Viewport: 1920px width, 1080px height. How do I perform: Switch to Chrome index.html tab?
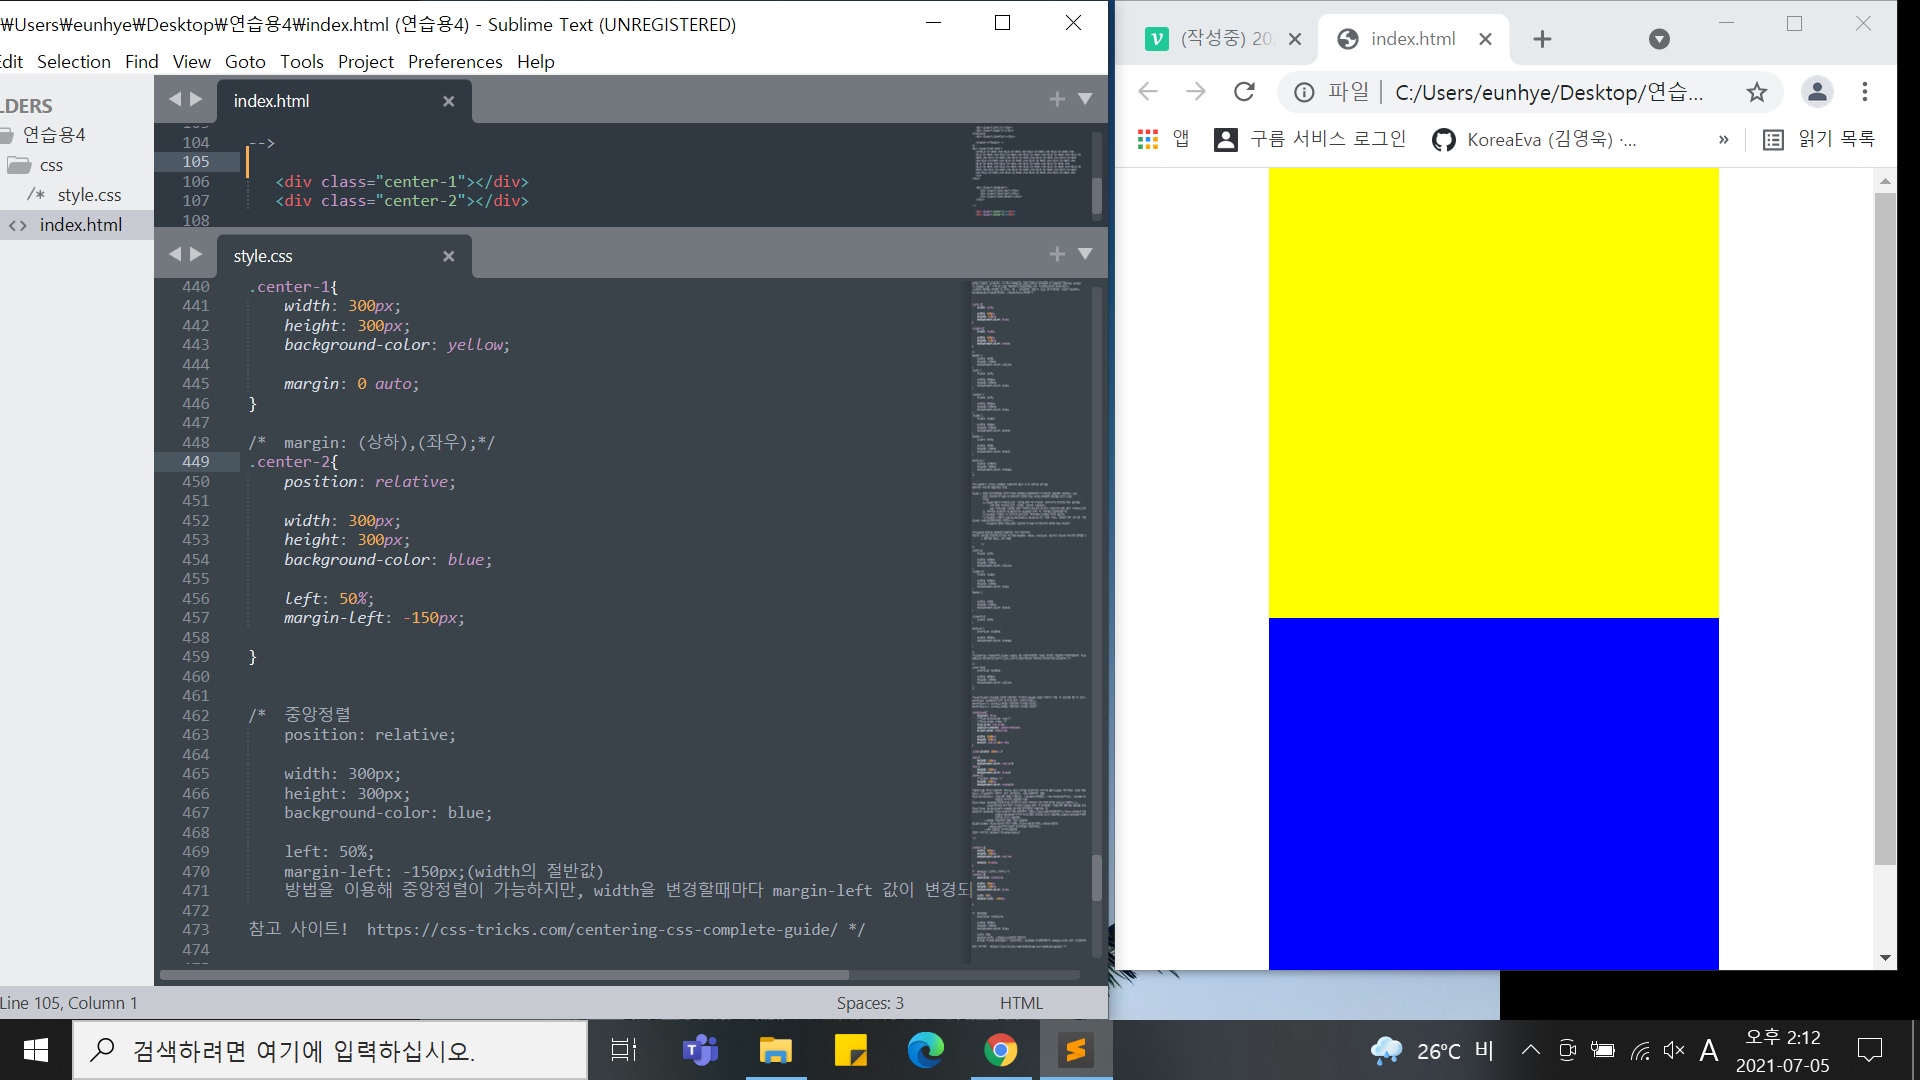point(1412,39)
